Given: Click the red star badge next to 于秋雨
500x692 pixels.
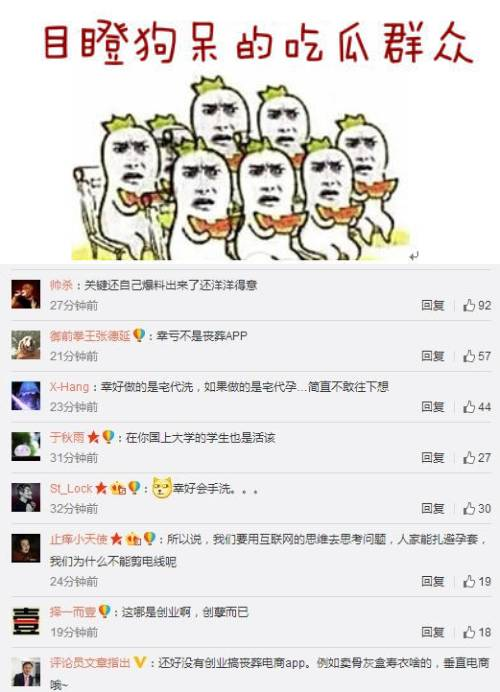Looking at the screenshot, I should pyautogui.click(x=94, y=437).
